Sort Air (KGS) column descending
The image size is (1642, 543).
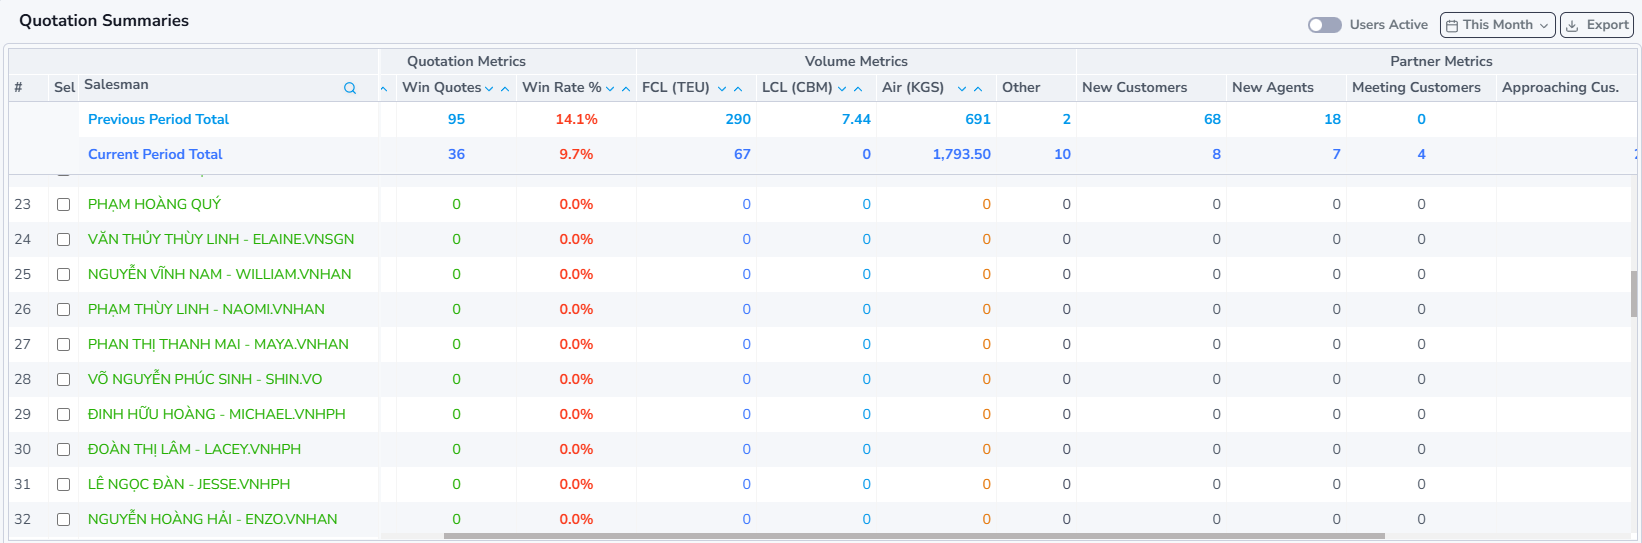coord(962,89)
